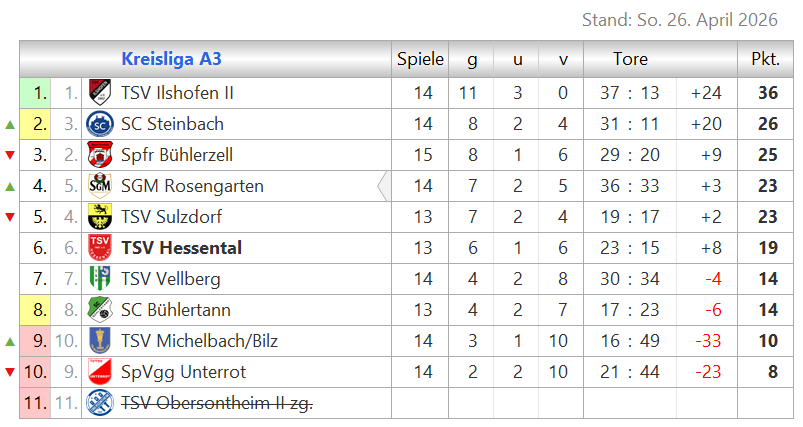Click the TSV Ilshofen II club logo
The image size is (803, 427).
99,93
